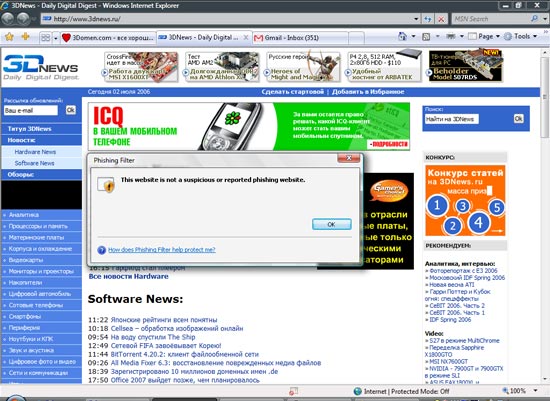Open 'How does Phishing Filter help protect me?' link
Screen dimensions: 550x401
[x=162, y=250]
